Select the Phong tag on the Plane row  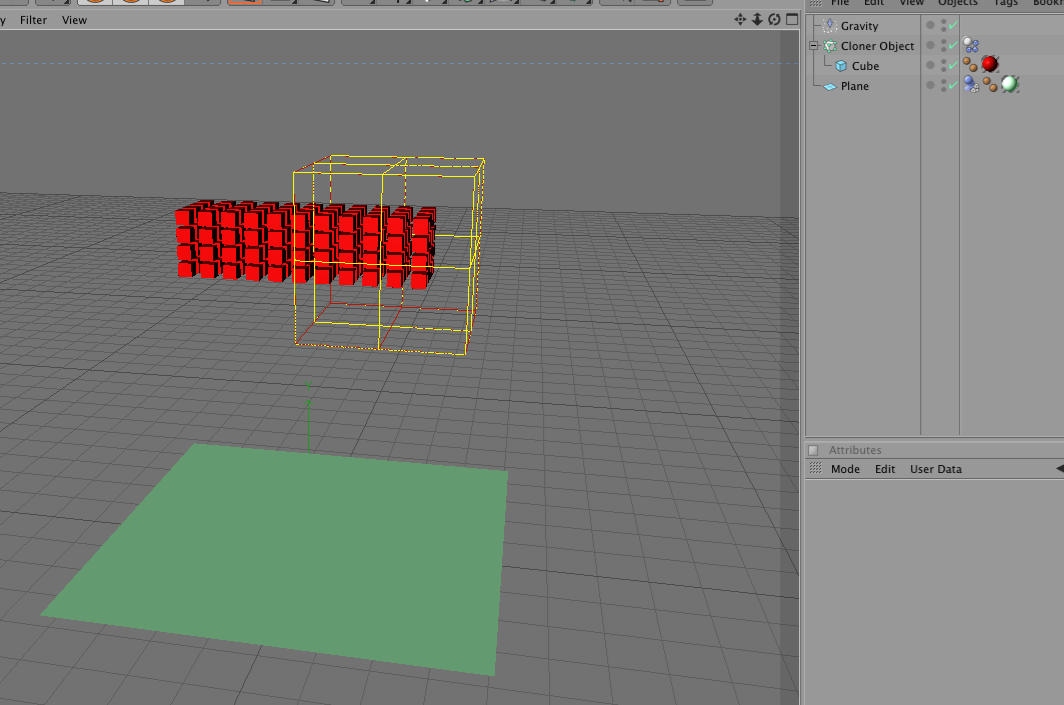[991, 85]
